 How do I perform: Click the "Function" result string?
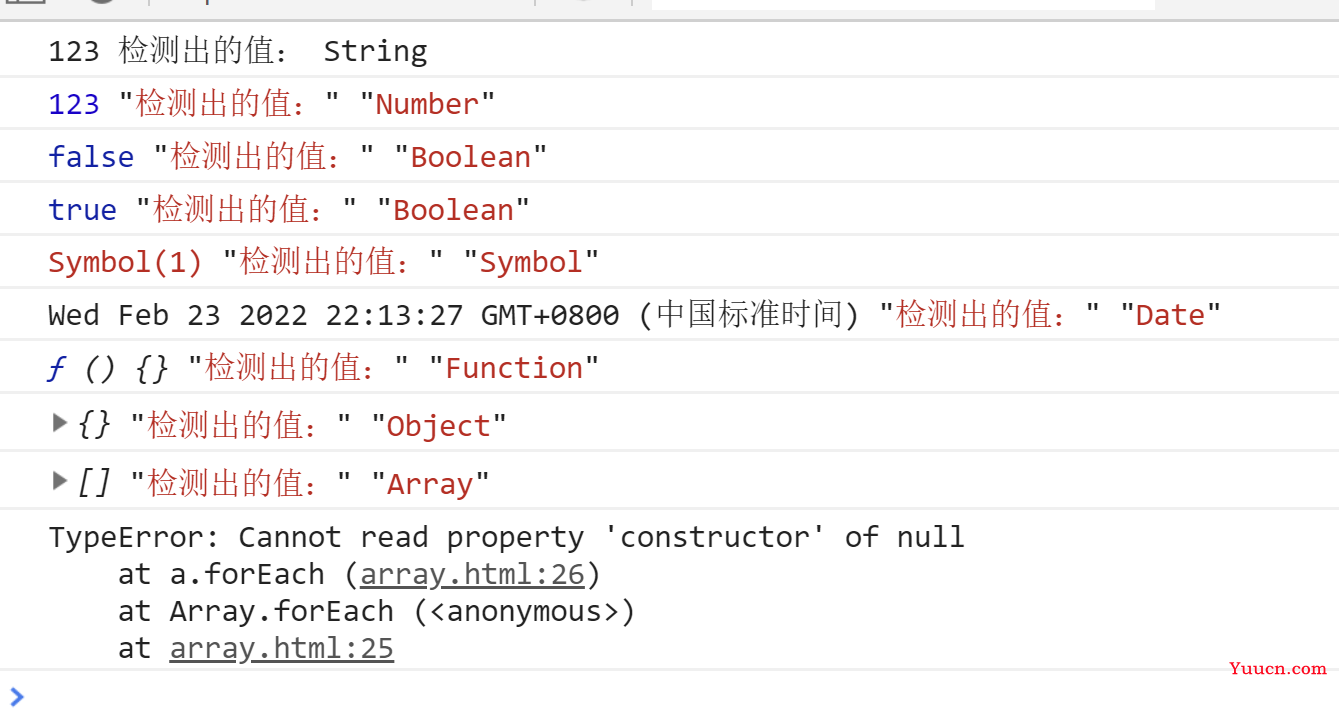pos(514,368)
